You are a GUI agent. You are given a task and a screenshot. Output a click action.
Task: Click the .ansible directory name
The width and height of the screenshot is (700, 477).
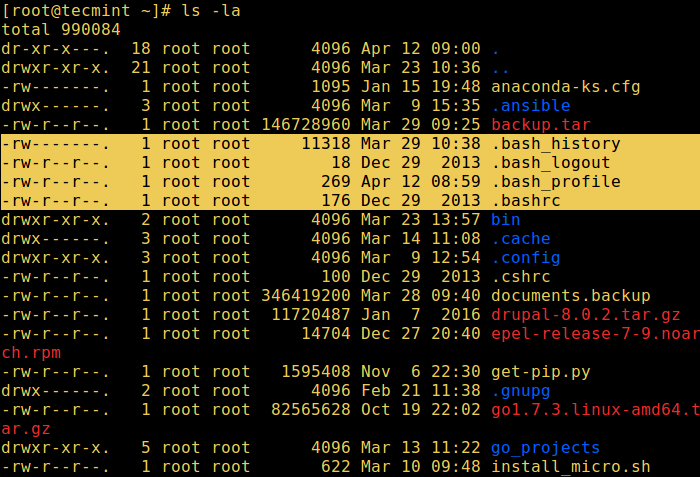(x=531, y=106)
